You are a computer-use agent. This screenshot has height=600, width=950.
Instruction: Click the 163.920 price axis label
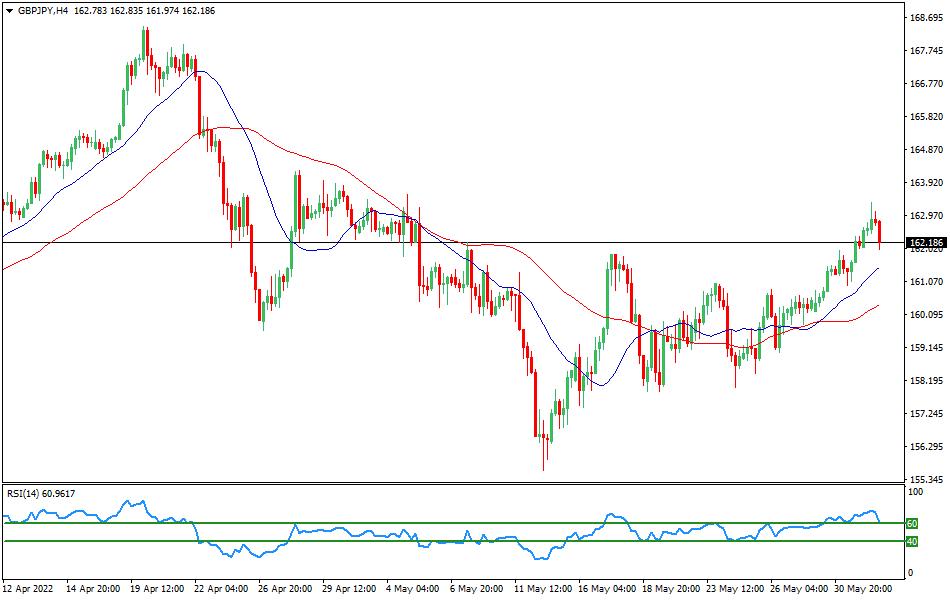click(927, 183)
